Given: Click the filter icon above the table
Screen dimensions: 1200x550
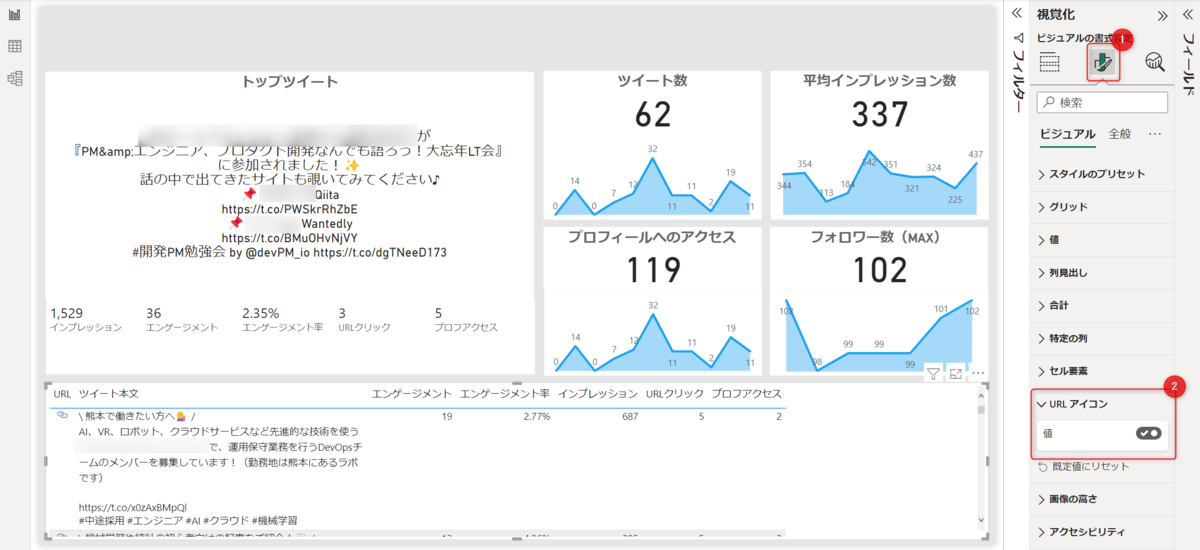Looking at the screenshot, I should pyautogui.click(x=932, y=373).
